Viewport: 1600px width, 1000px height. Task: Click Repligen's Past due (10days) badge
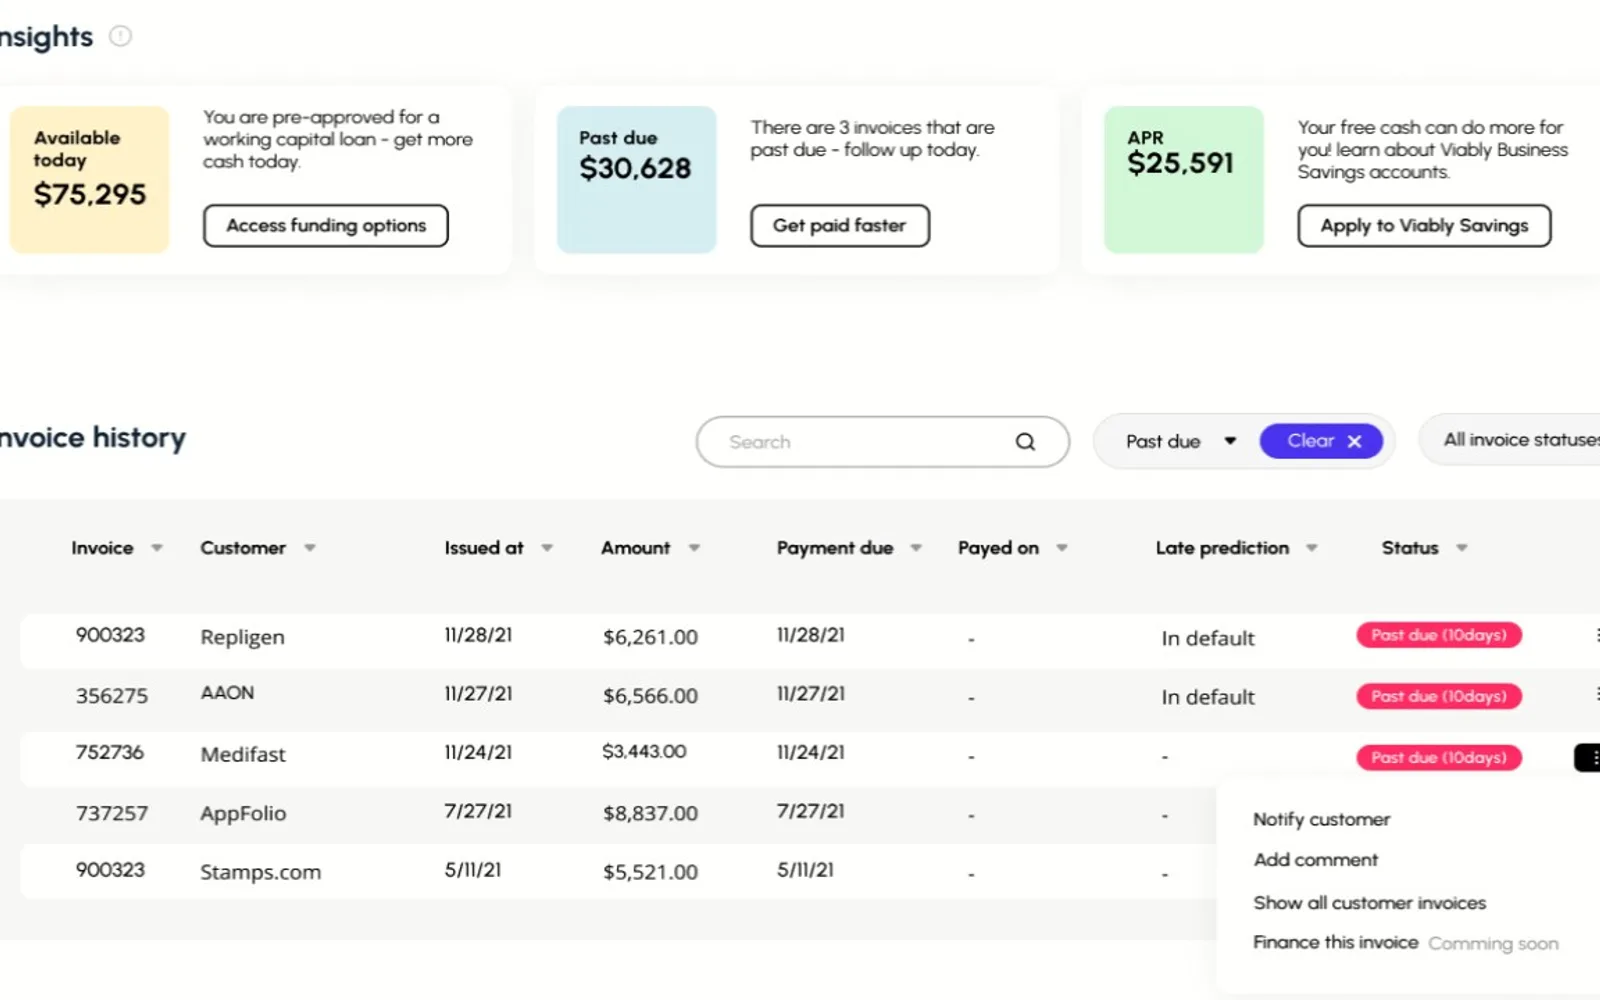(1439, 635)
